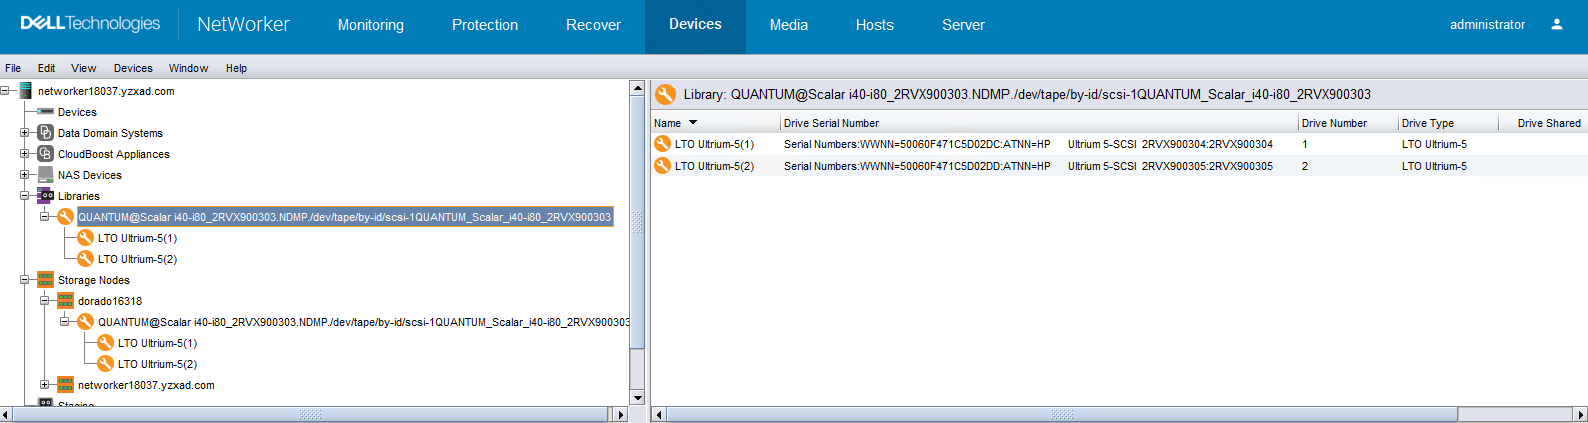Viewport: 1588px width, 423px height.
Task: Open the Hosts tab
Action: (x=875, y=25)
